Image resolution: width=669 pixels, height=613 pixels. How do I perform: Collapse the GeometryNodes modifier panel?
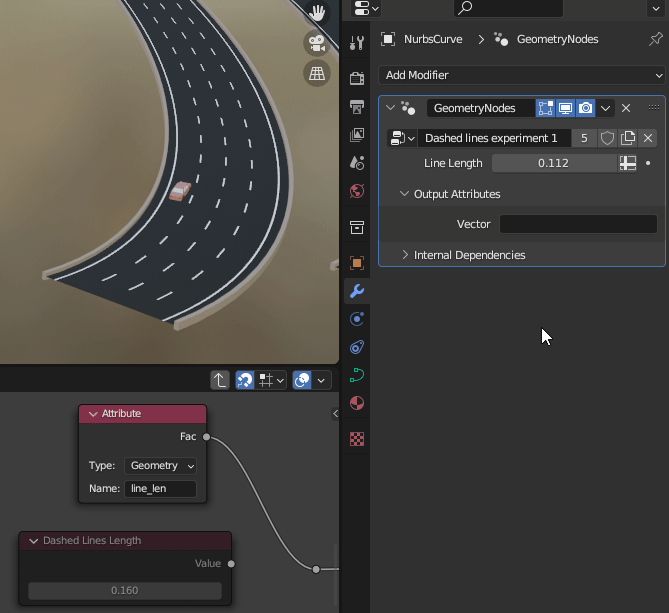pyautogui.click(x=390, y=108)
